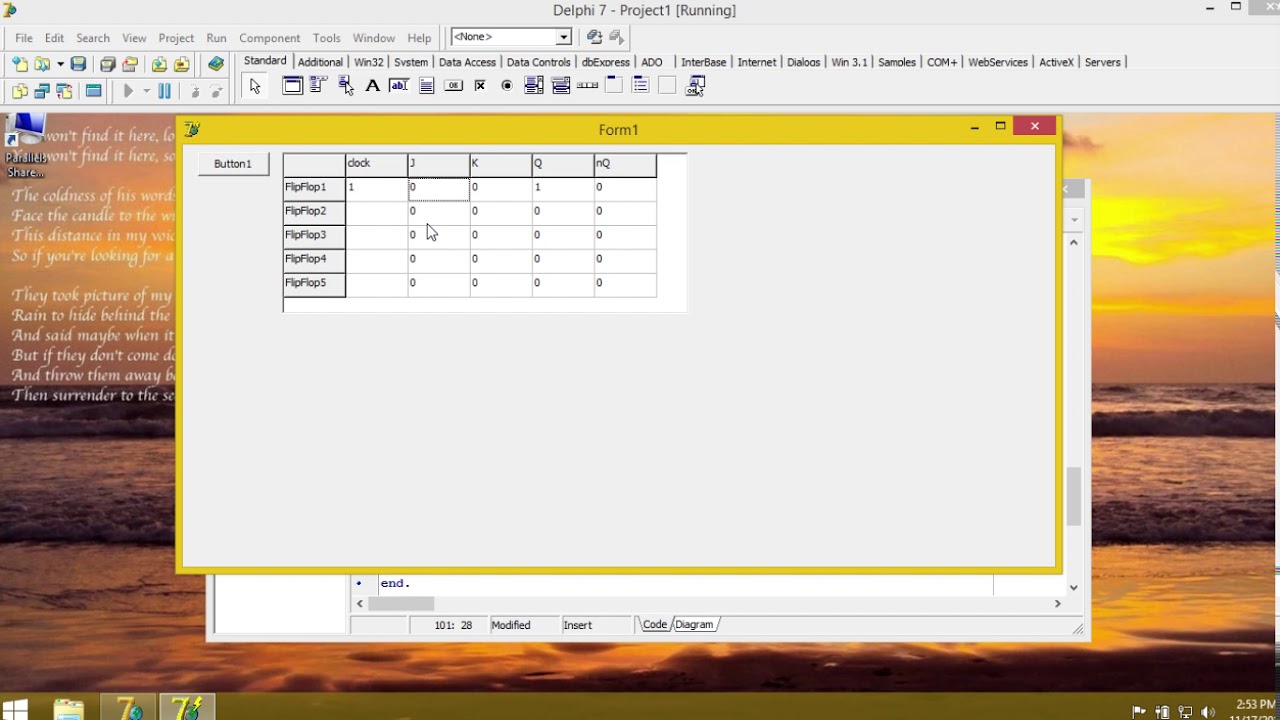Open File Explorer from the taskbar
Image resolution: width=1280 pixels, height=720 pixels.
point(69,710)
